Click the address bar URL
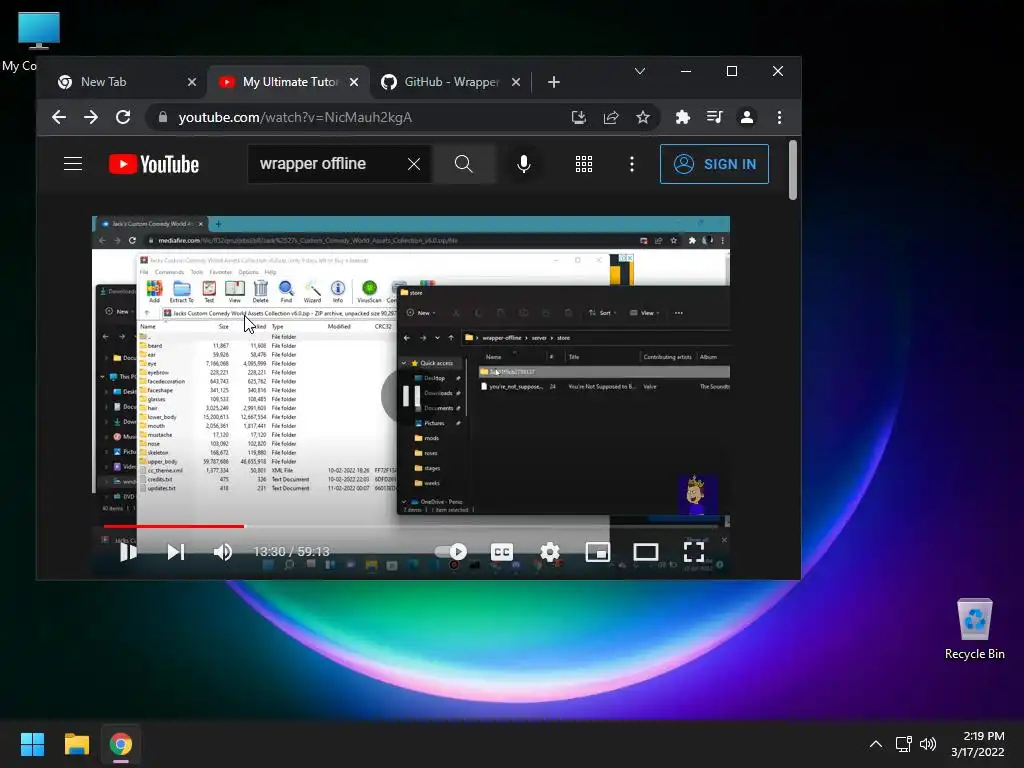 [295, 118]
